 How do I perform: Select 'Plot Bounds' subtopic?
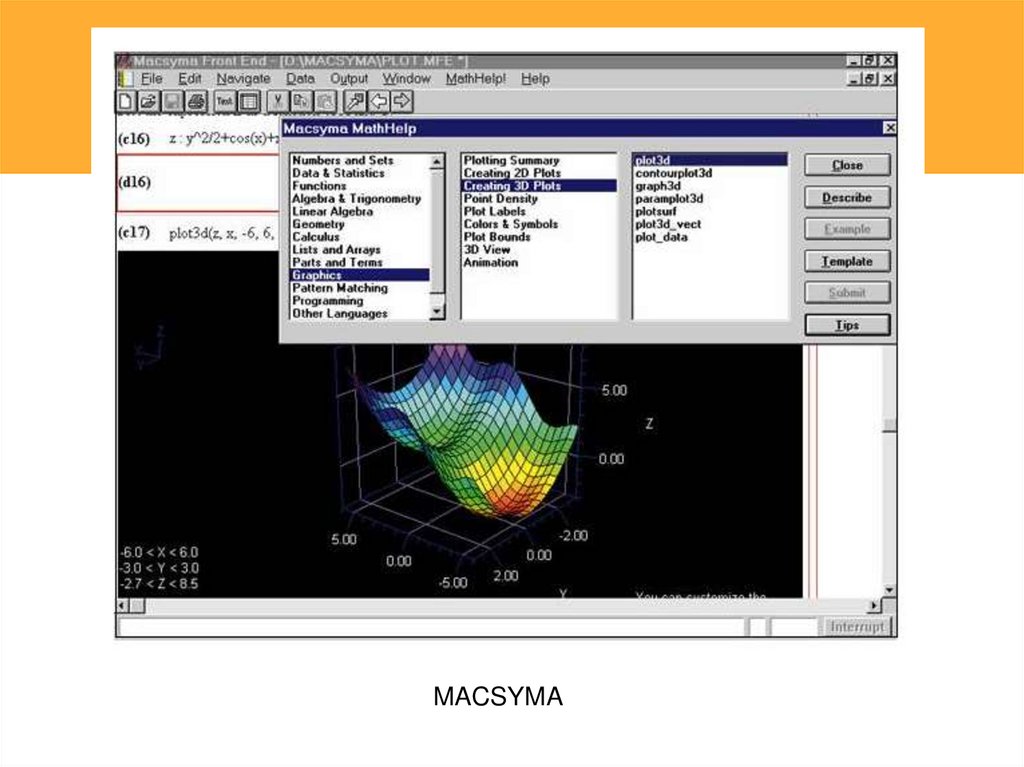click(497, 237)
